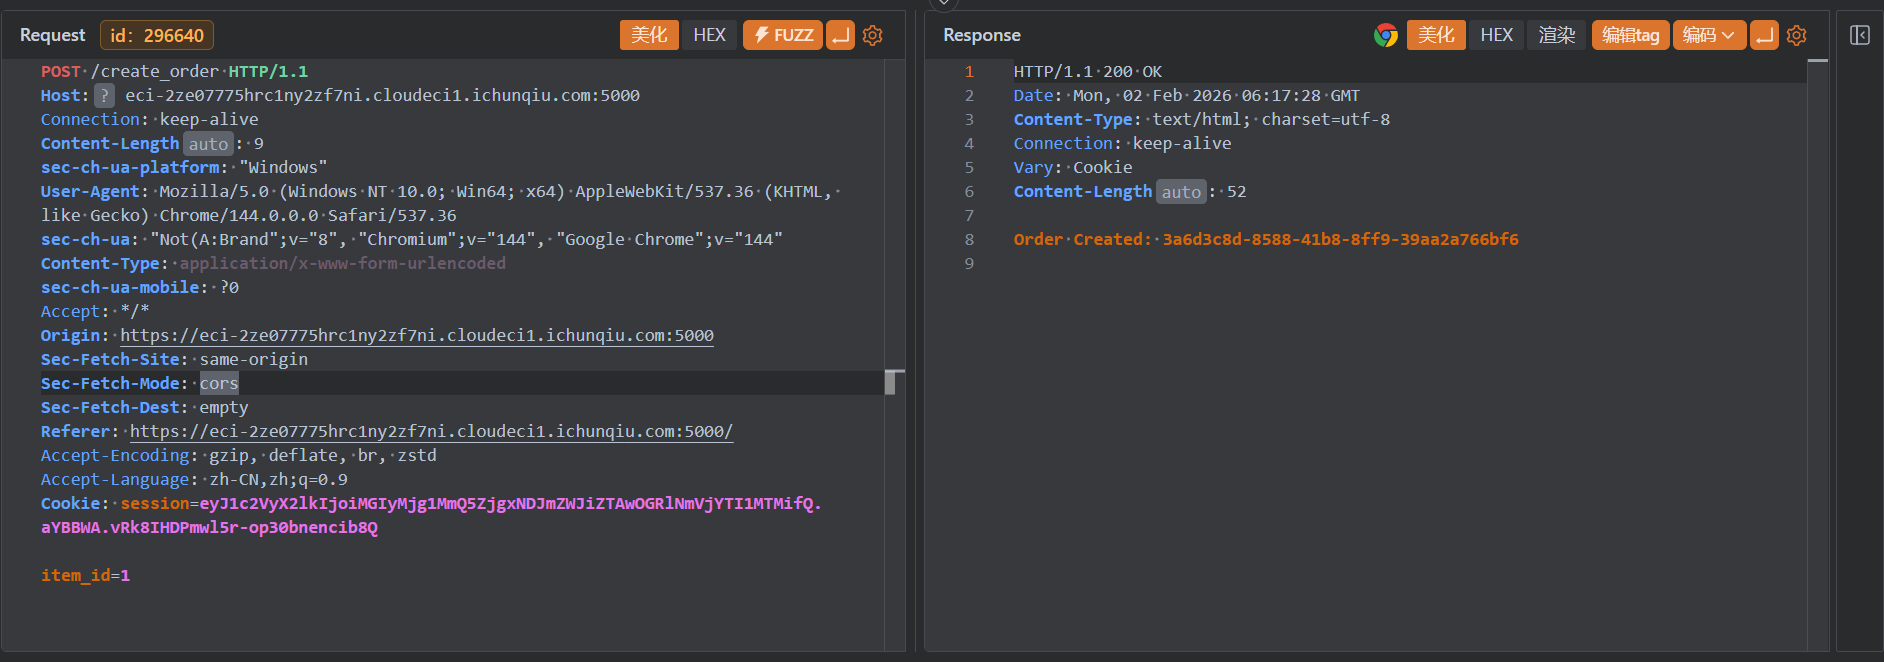Toggle HEX view in Response panel

(1496, 35)
